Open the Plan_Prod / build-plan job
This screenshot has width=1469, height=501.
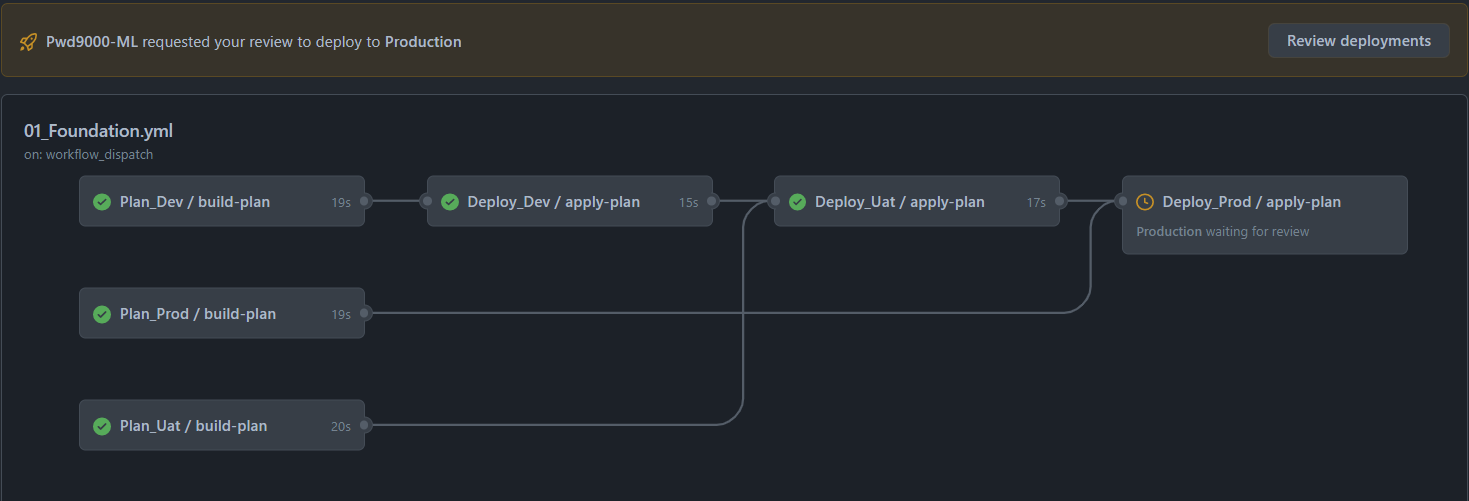point(222,313)
